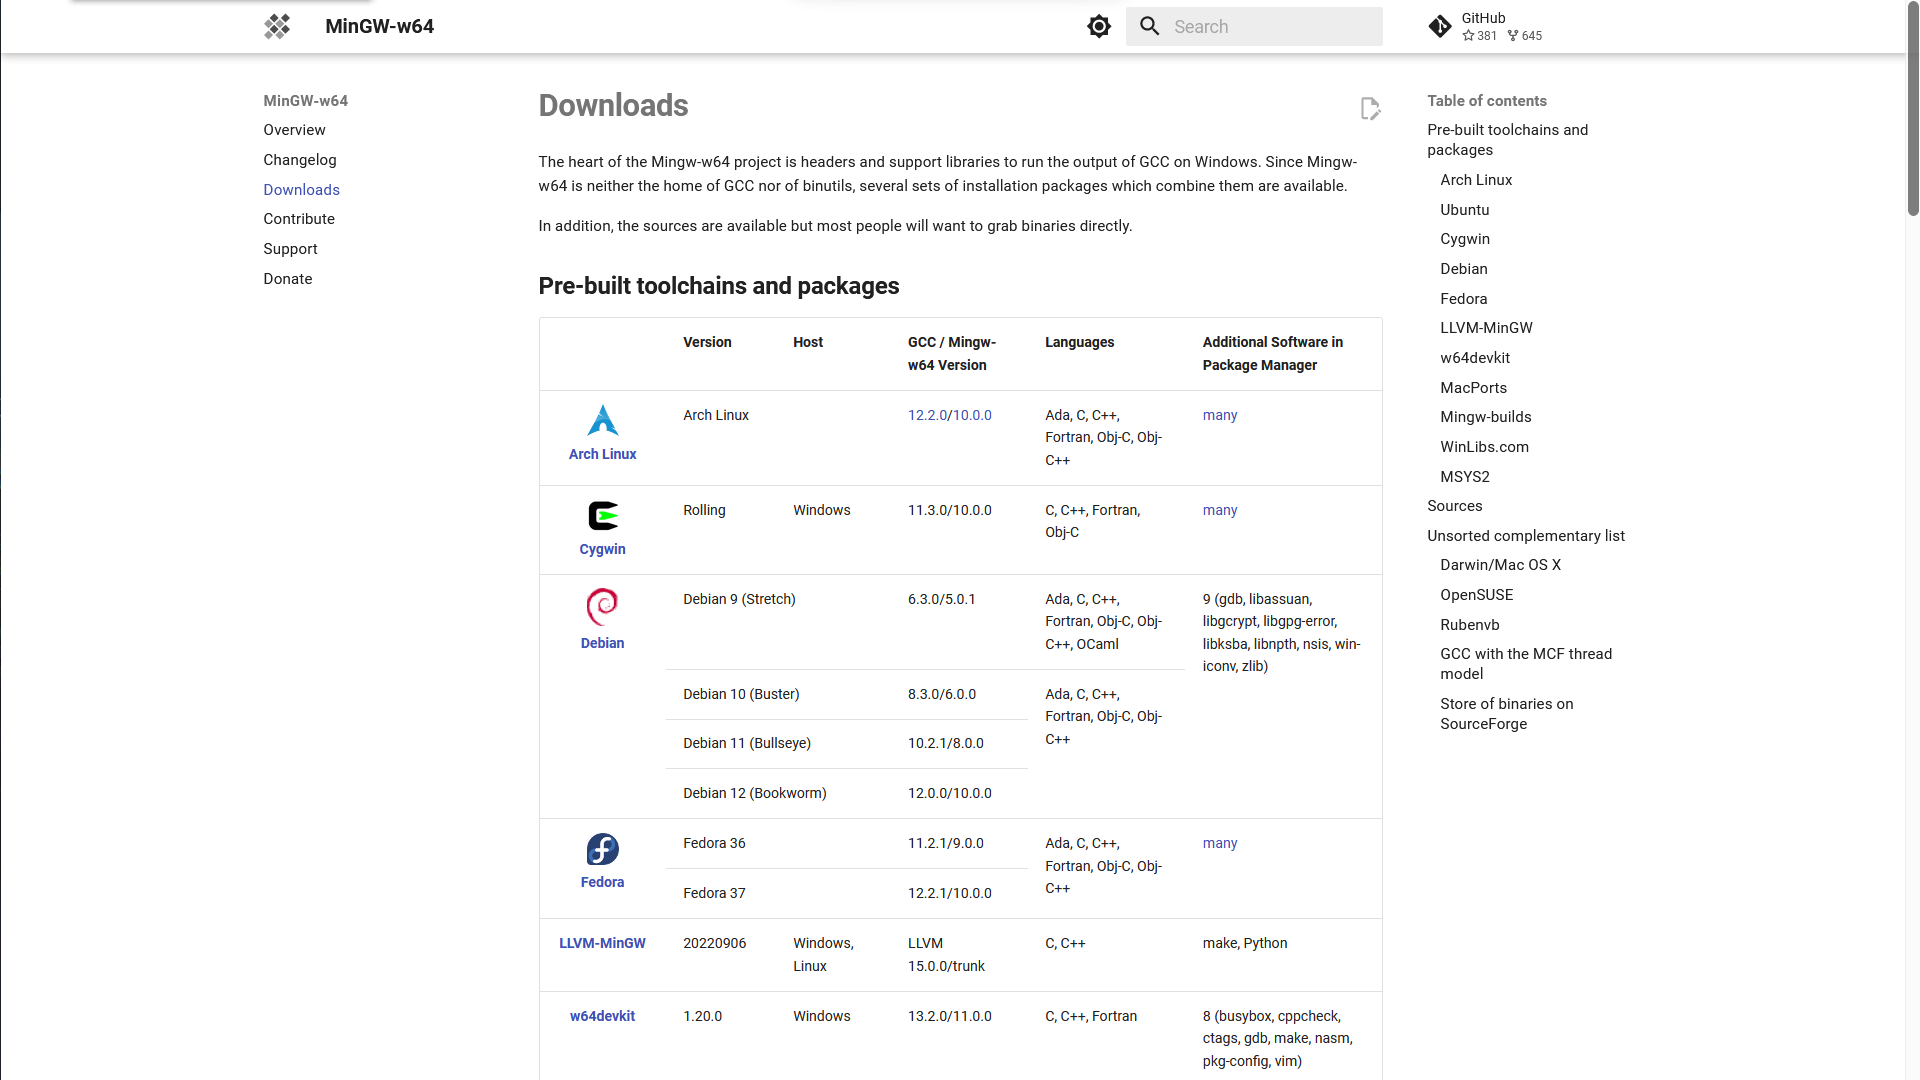Jump to Arch Linux in table of contents

(x=1476, y=180)
